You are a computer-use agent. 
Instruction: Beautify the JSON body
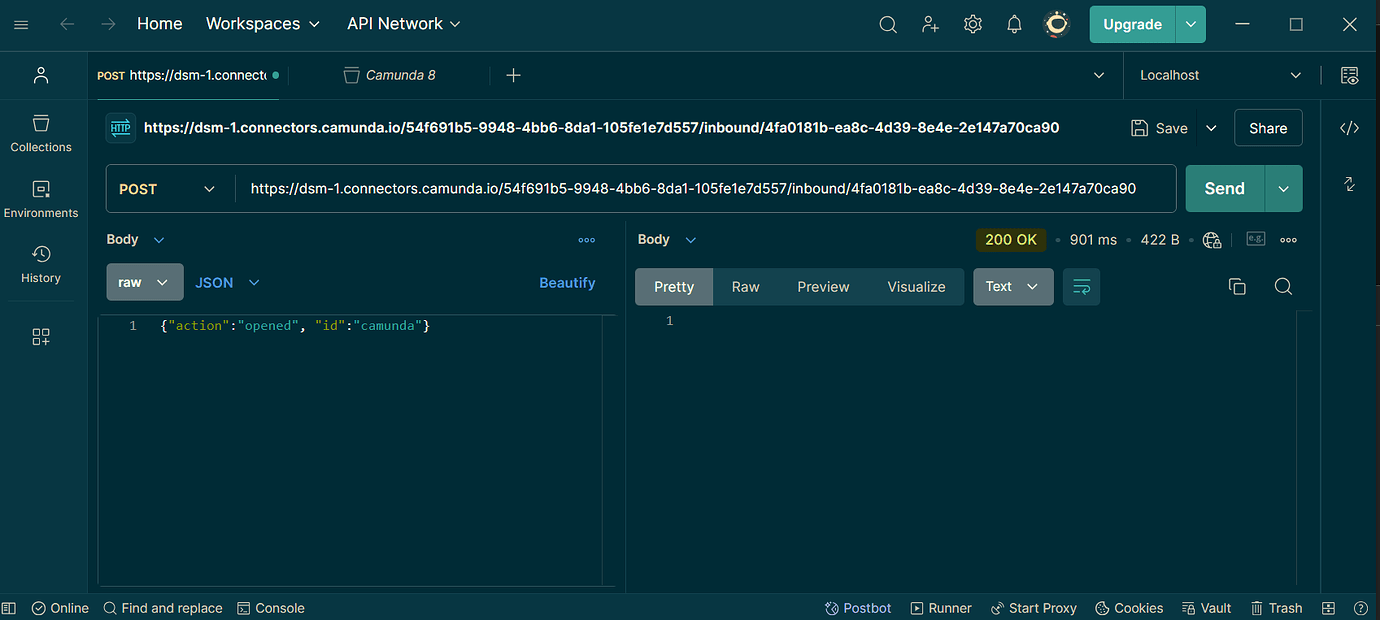(x=567, y=283)
